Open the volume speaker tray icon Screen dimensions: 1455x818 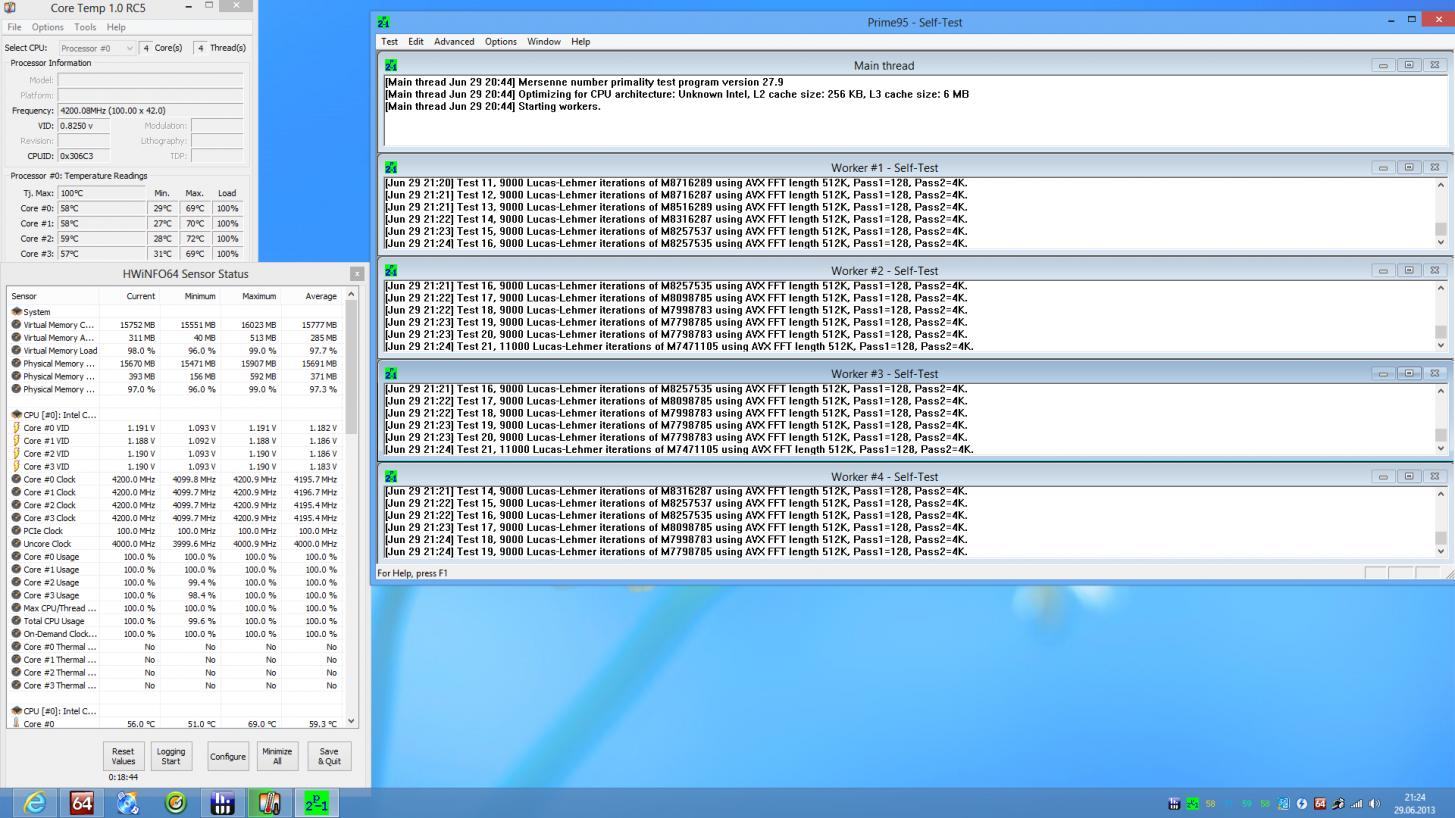[1375, 804]
